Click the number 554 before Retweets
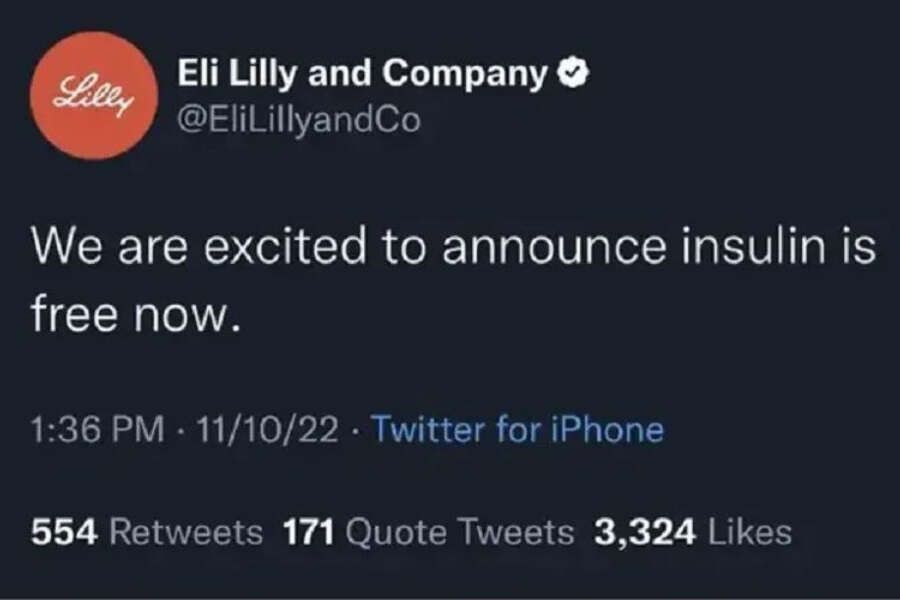 [63, 533]
